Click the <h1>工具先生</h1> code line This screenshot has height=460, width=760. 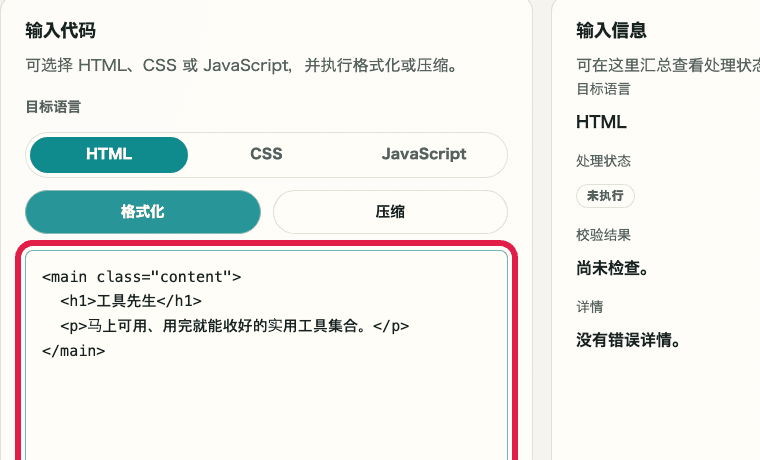[x=131, y=301]
